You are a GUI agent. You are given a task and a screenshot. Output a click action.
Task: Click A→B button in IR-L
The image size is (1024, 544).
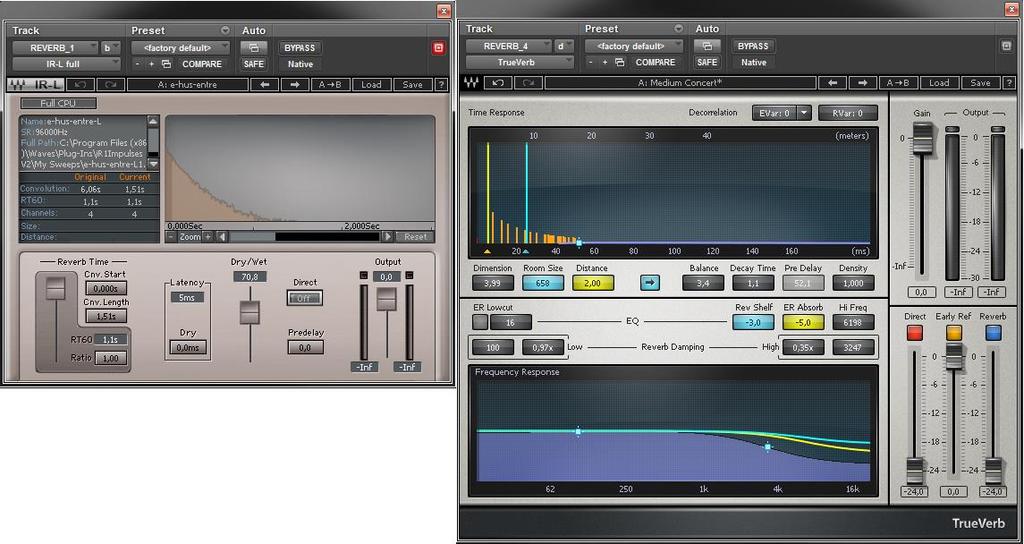click(330, 85)
